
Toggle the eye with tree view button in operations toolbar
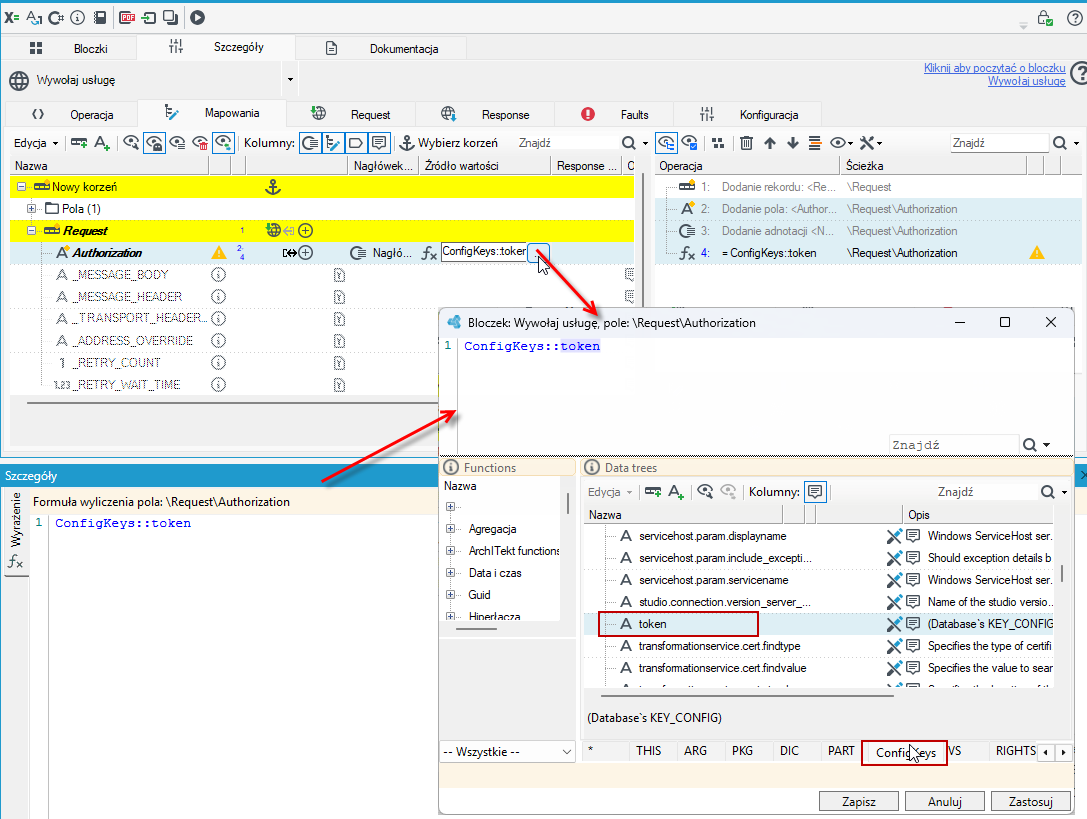click(x=666, y=143)
